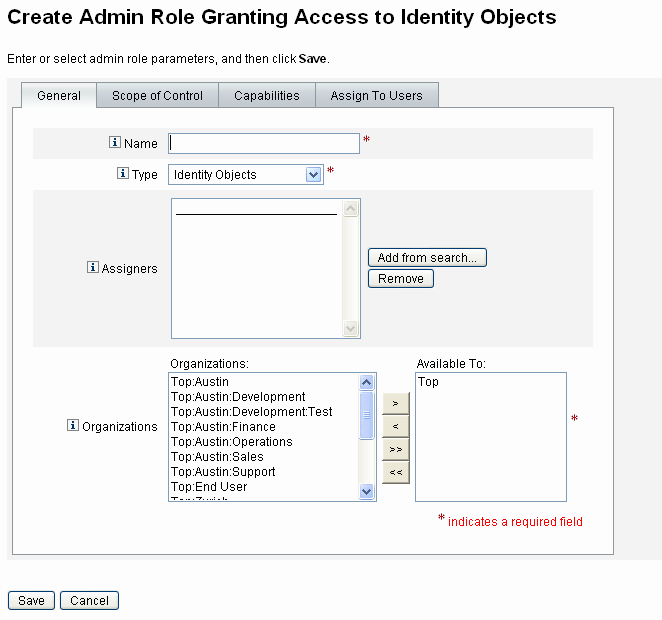Image resolution: width=662 pixels, height=620 pixels.
Task: Save the admin role
Action: [31, 601]
